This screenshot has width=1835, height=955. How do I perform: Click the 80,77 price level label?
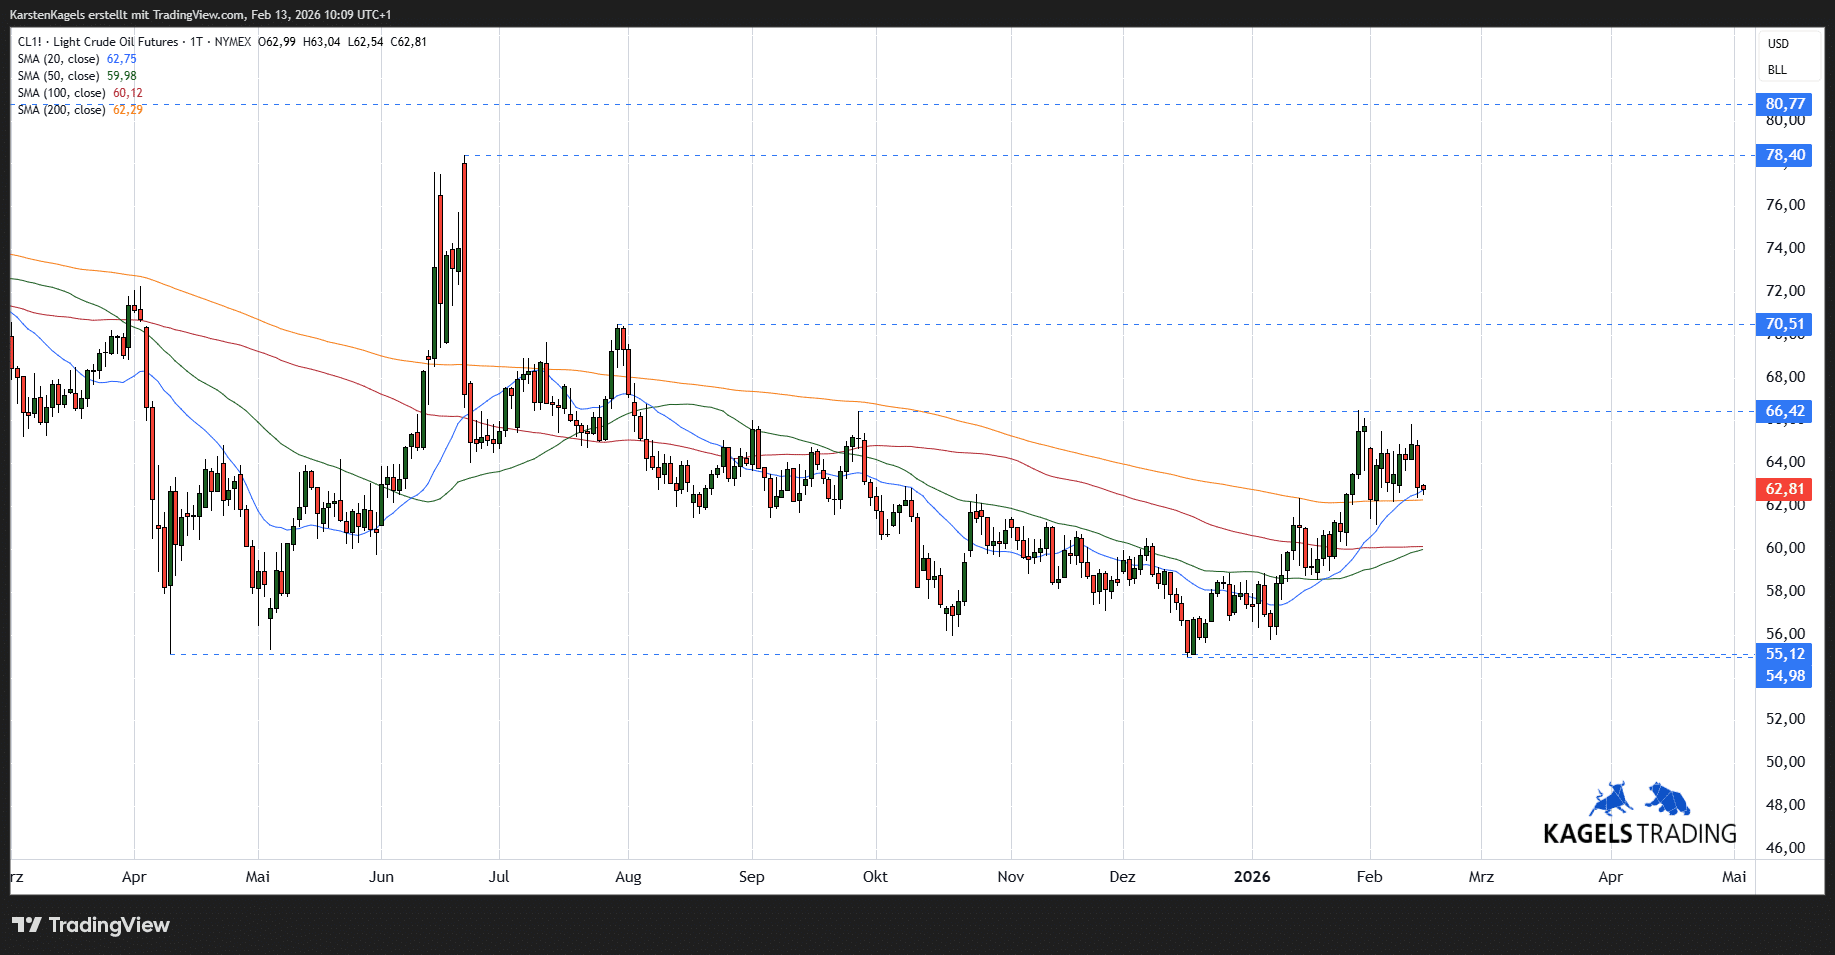(1784, 104)
